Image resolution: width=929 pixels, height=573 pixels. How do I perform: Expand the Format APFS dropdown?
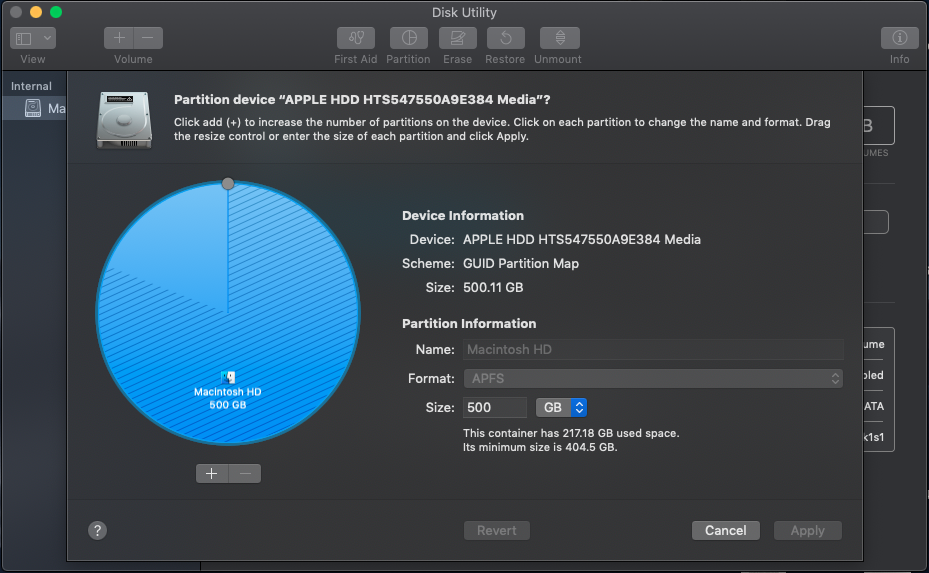pyautogui.click(x=653, y=379)
